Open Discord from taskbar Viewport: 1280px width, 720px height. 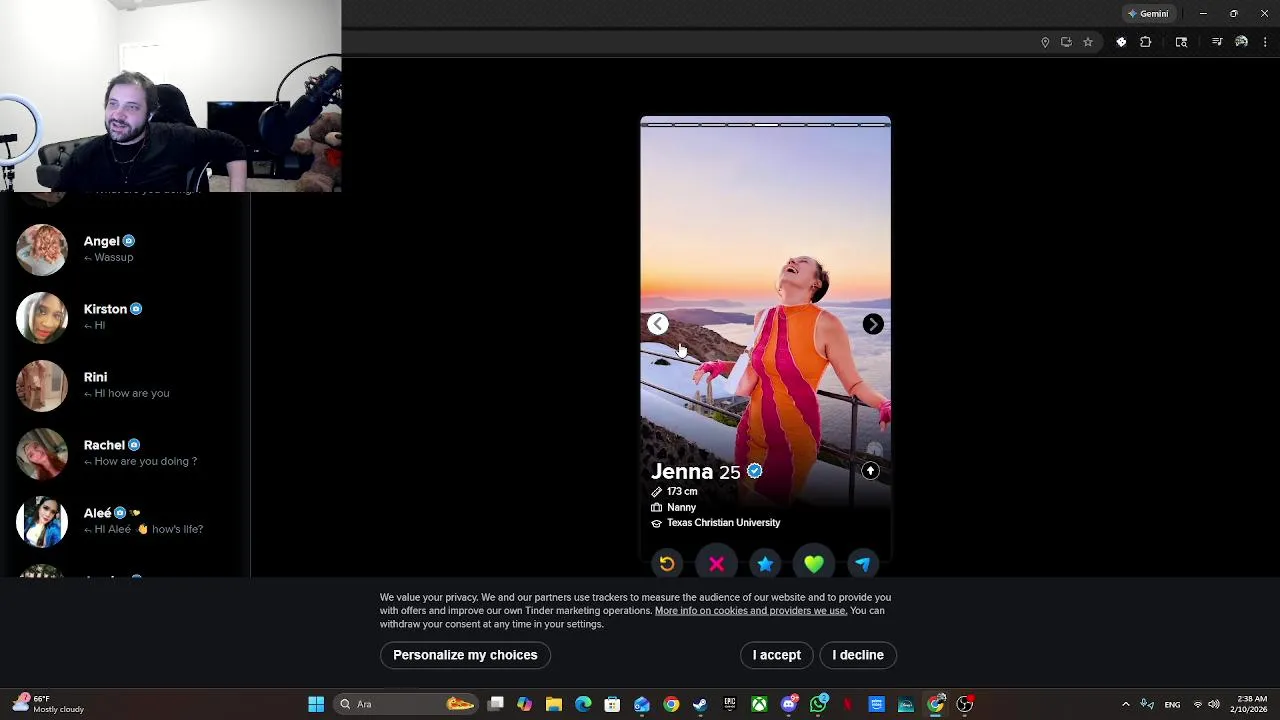(789, 704)
